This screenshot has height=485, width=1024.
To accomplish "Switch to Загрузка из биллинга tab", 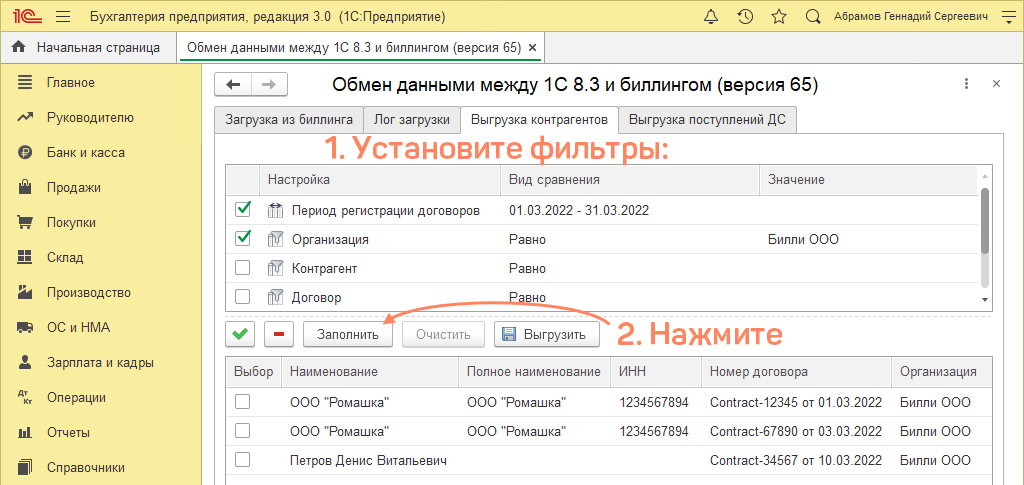I will pos(289,120).
